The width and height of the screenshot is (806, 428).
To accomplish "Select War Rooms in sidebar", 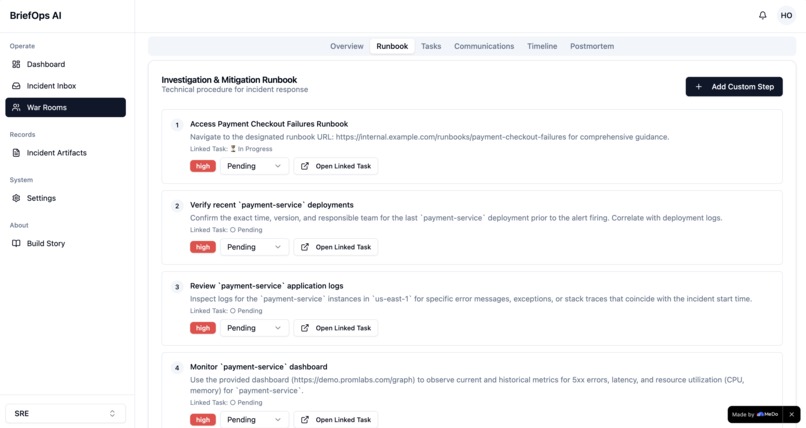I will (x=65, y=107).
